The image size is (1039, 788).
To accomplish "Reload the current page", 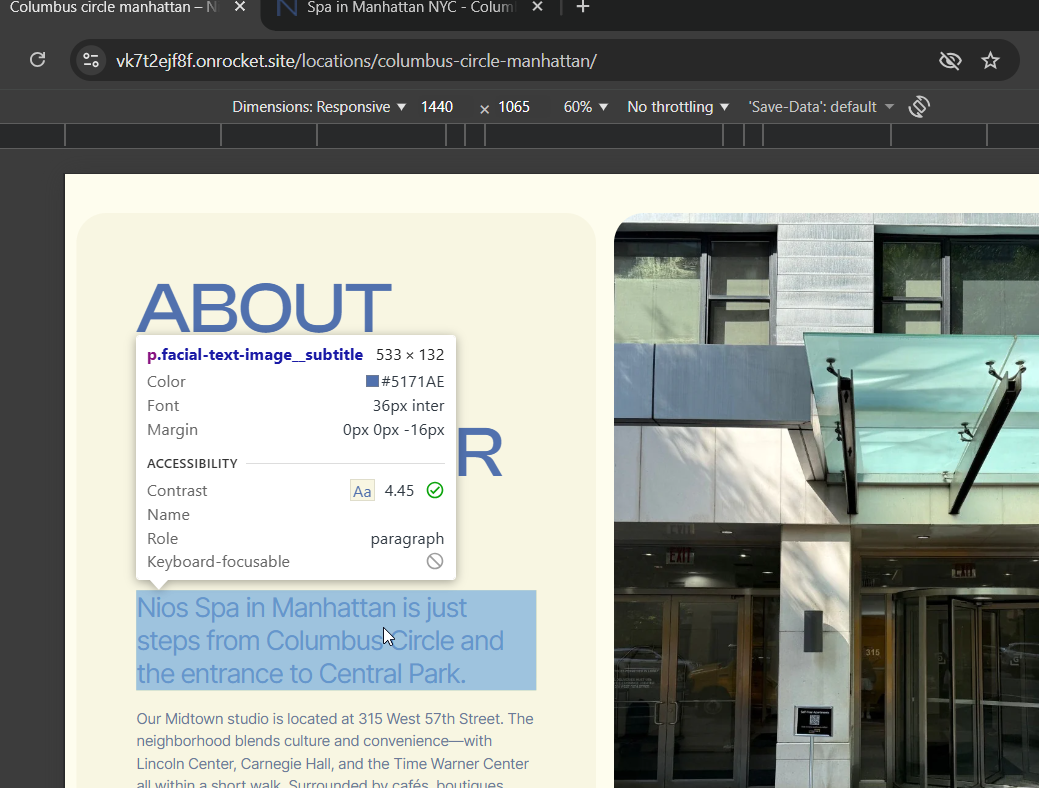I will click(37, 60).
